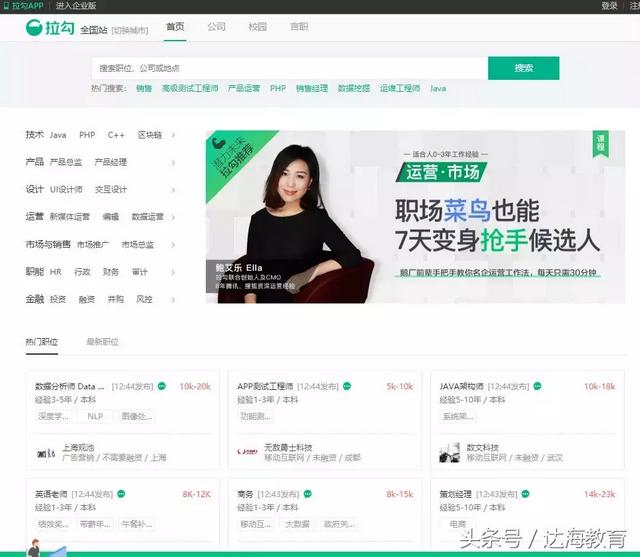Viewport: 640px width, 557px height.
Task: Expand the 运营 category arrow
Action: (173, 217)
